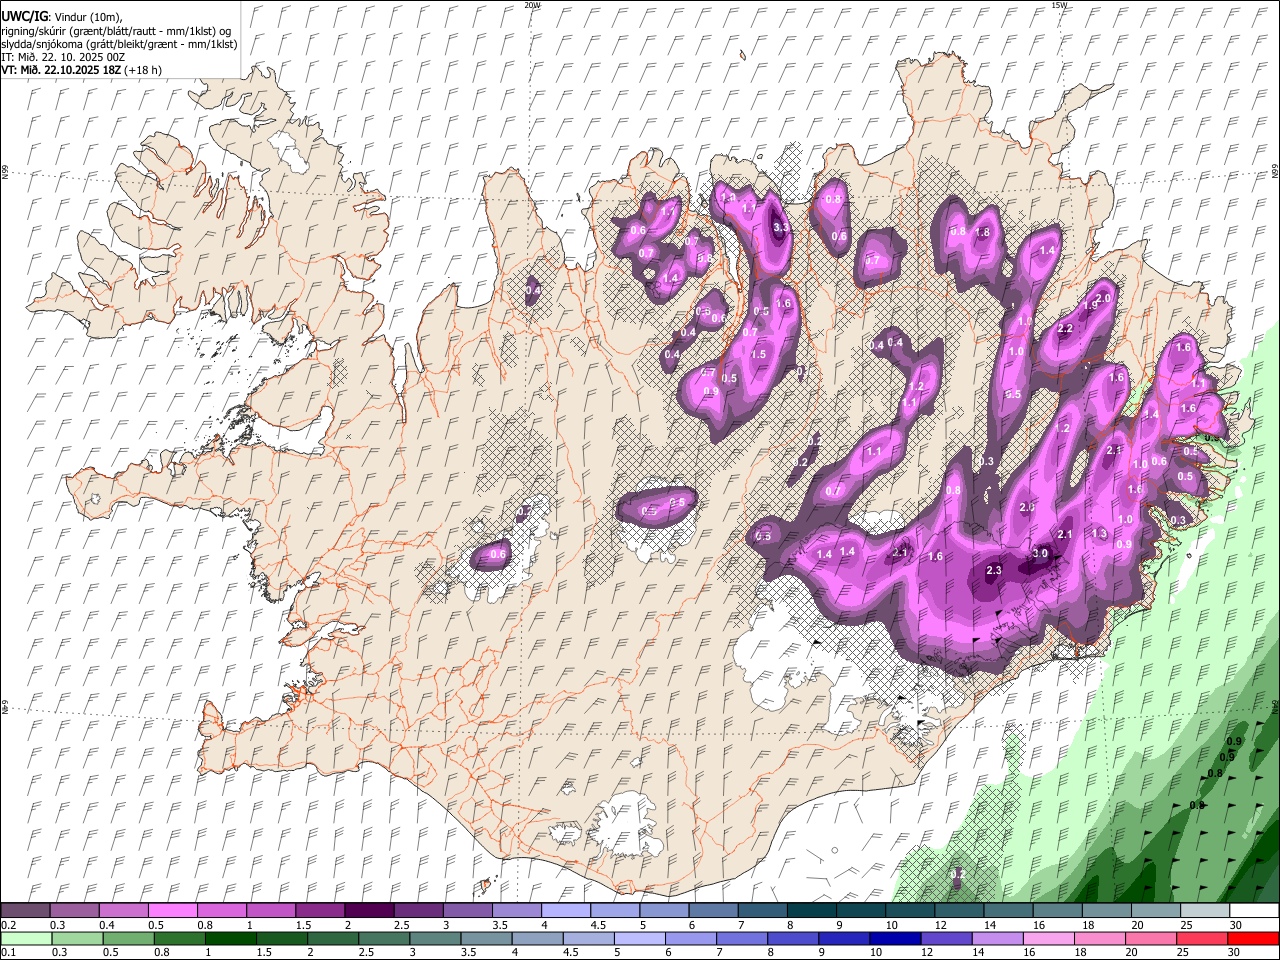Select the 3 mm purple snow scale swatch

tap(467, 910)
